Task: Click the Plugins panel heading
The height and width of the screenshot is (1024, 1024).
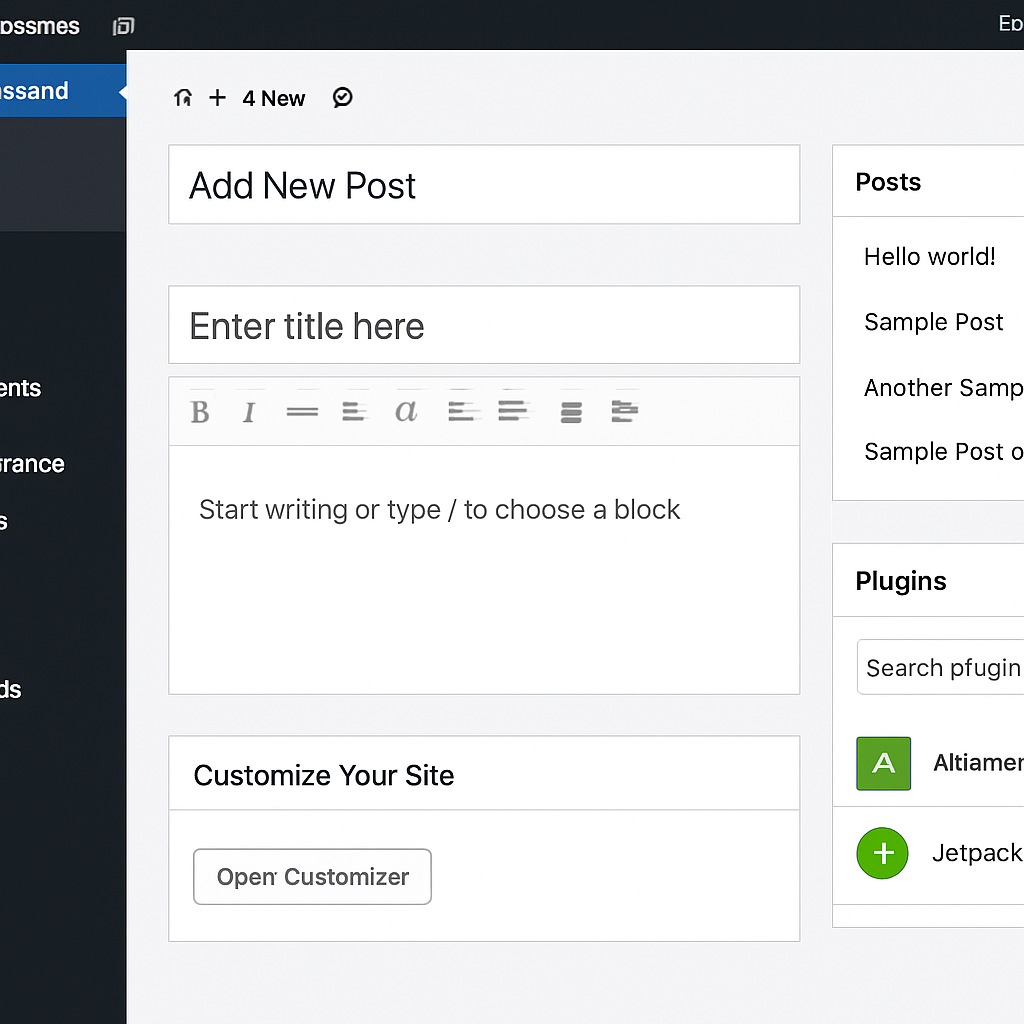Action: pyautogui.click(x=901, y=581)
